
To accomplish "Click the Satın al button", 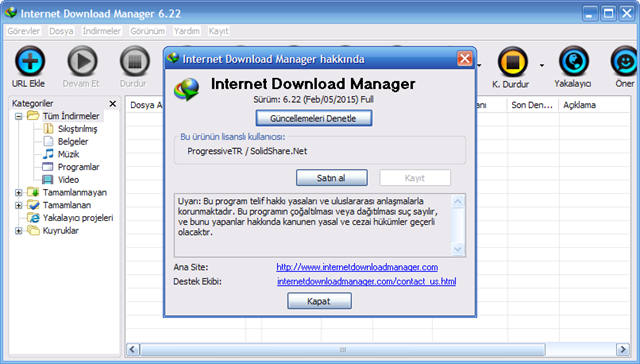I will tap(331, 178).
